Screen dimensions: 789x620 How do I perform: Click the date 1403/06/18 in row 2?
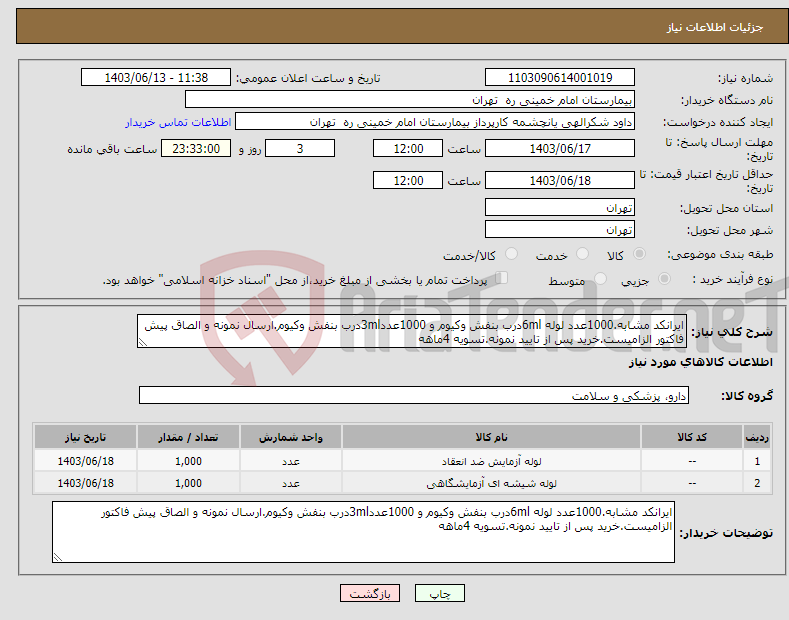[x=86, y=483]
